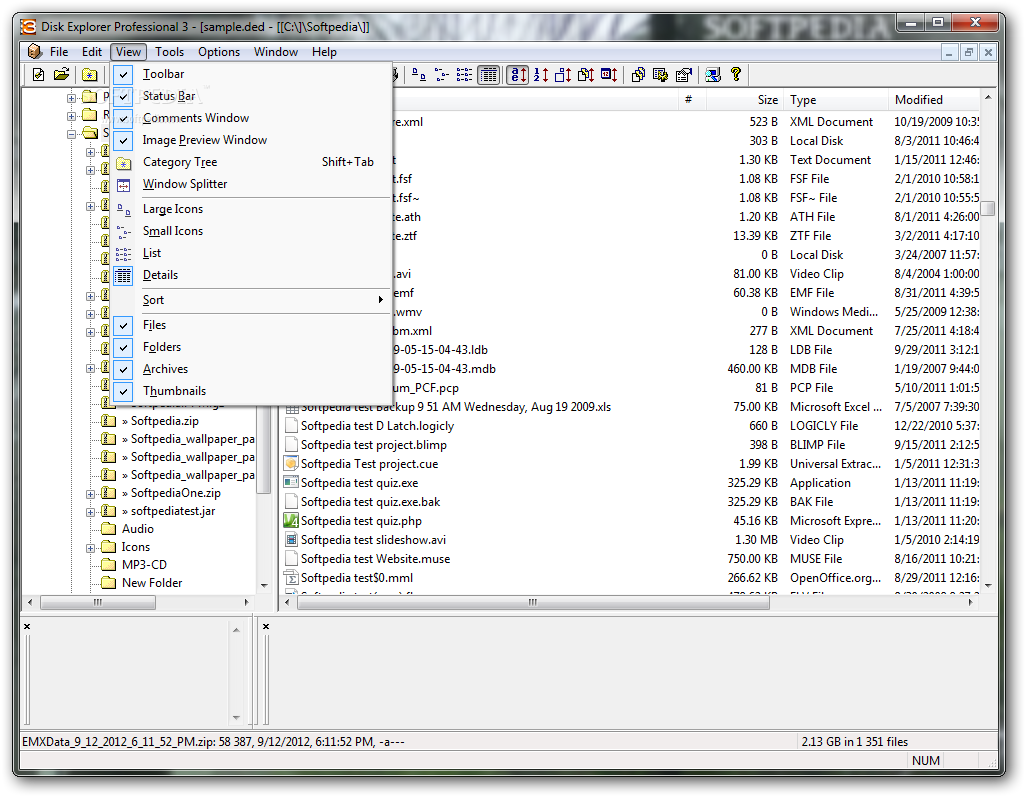Viewport: 1026px width, 797px height.
Task: Expand the R folder tree node
Action: pyautogui.click(x=71, y=116)
